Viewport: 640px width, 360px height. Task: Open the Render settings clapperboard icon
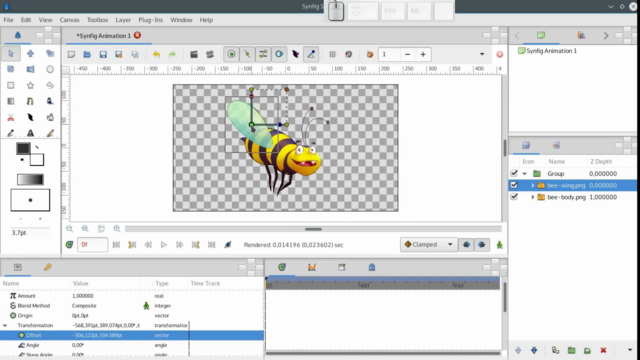point(194,54)
